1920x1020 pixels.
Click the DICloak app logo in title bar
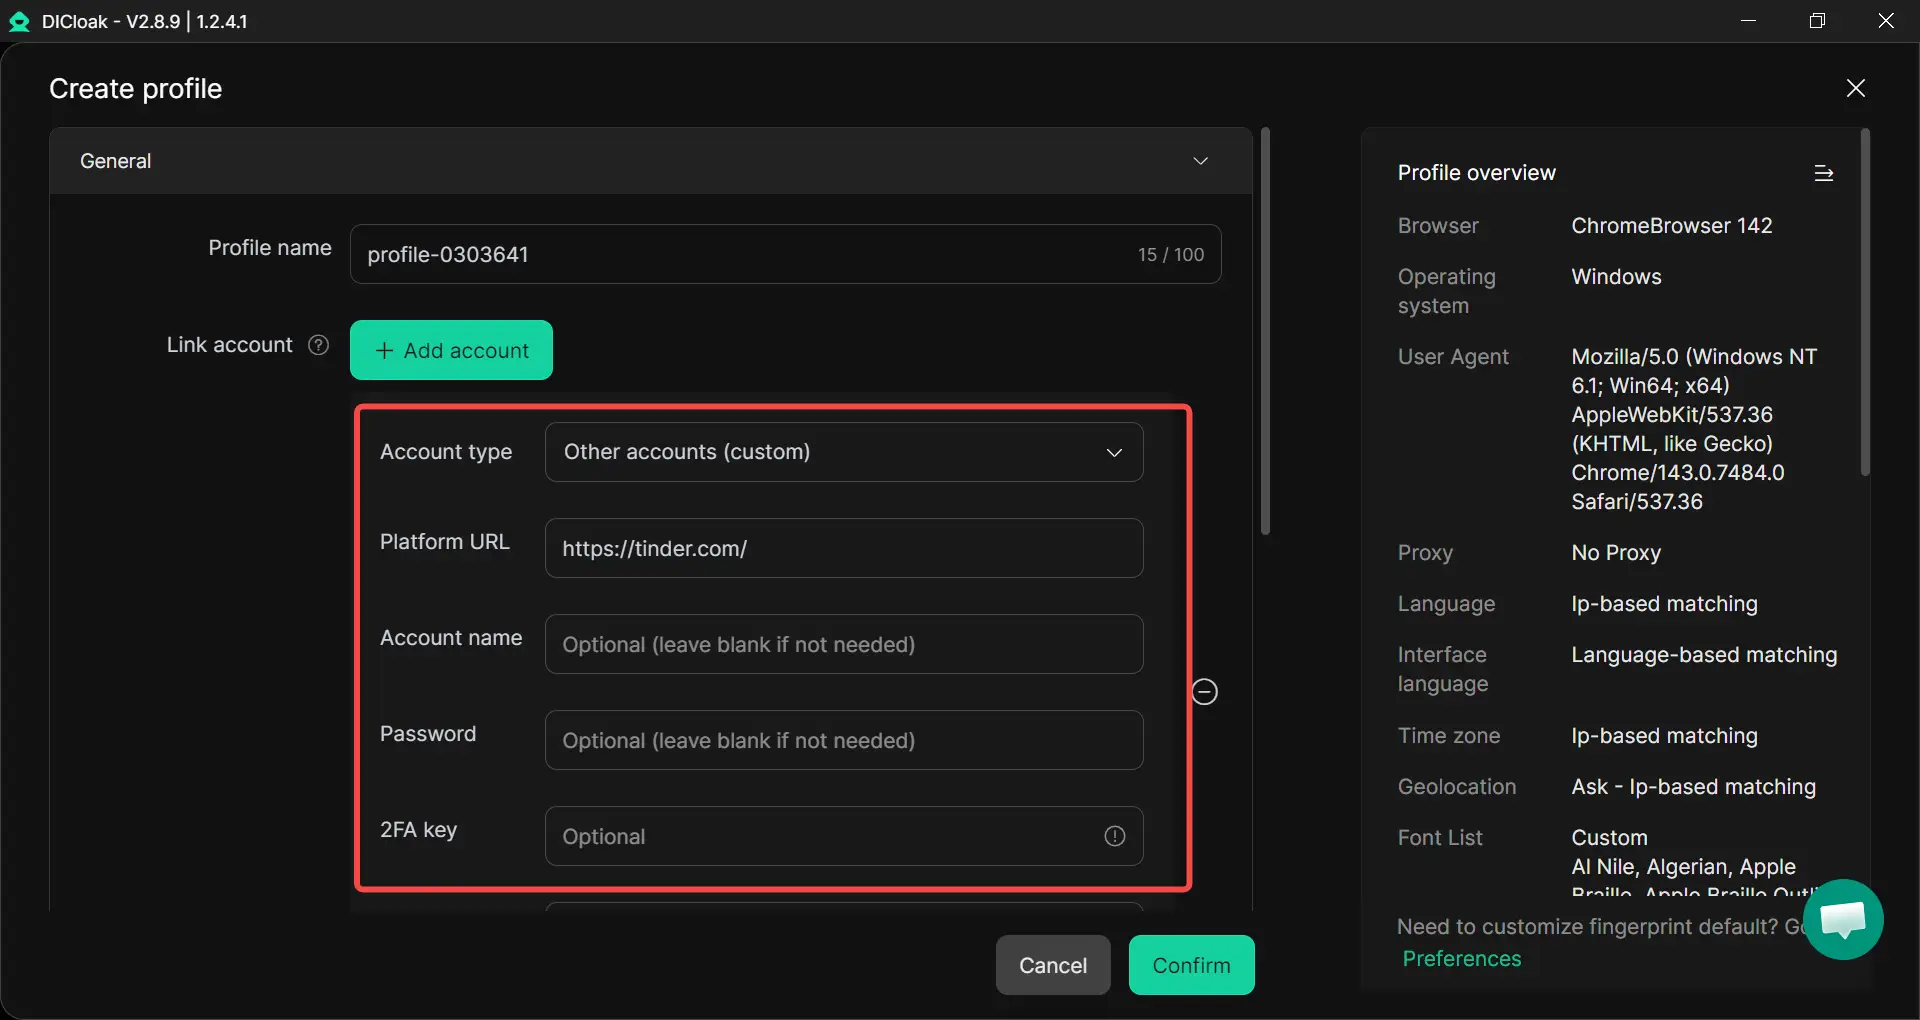(x=19, y=21)
